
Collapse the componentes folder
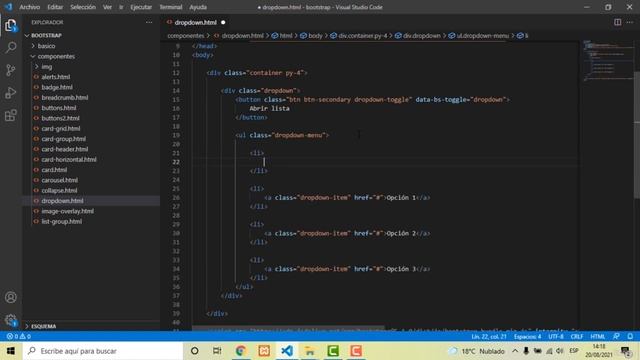pyautogui.click(x=56, y=56)
